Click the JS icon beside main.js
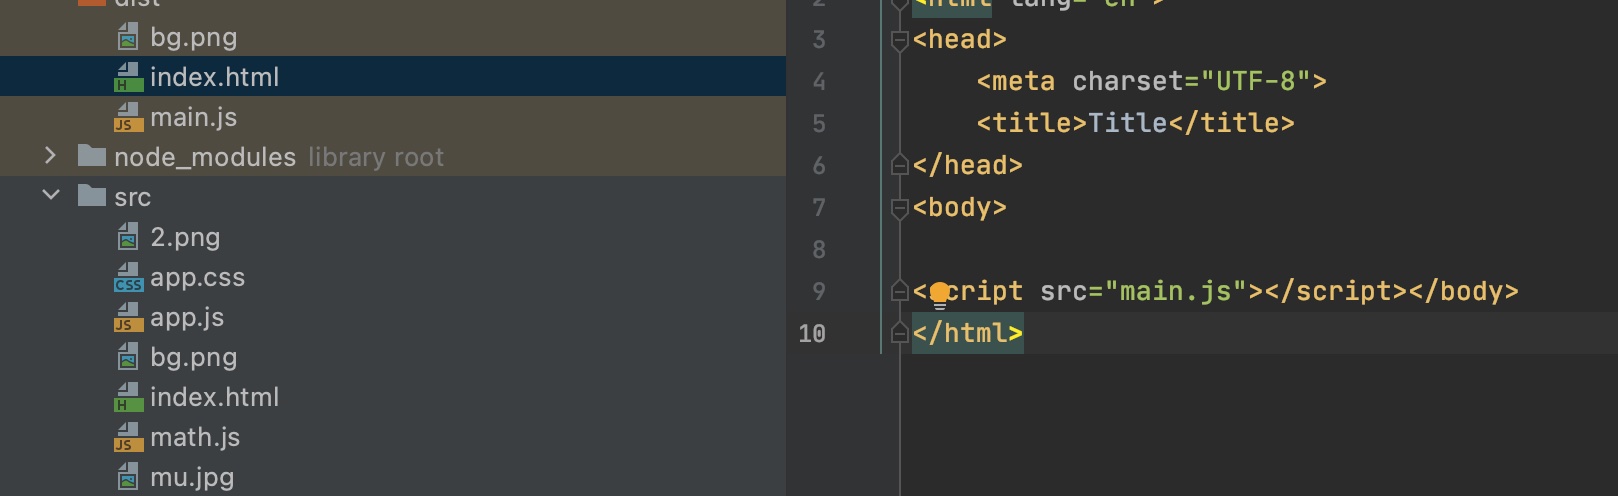 (x=128, y=118)
